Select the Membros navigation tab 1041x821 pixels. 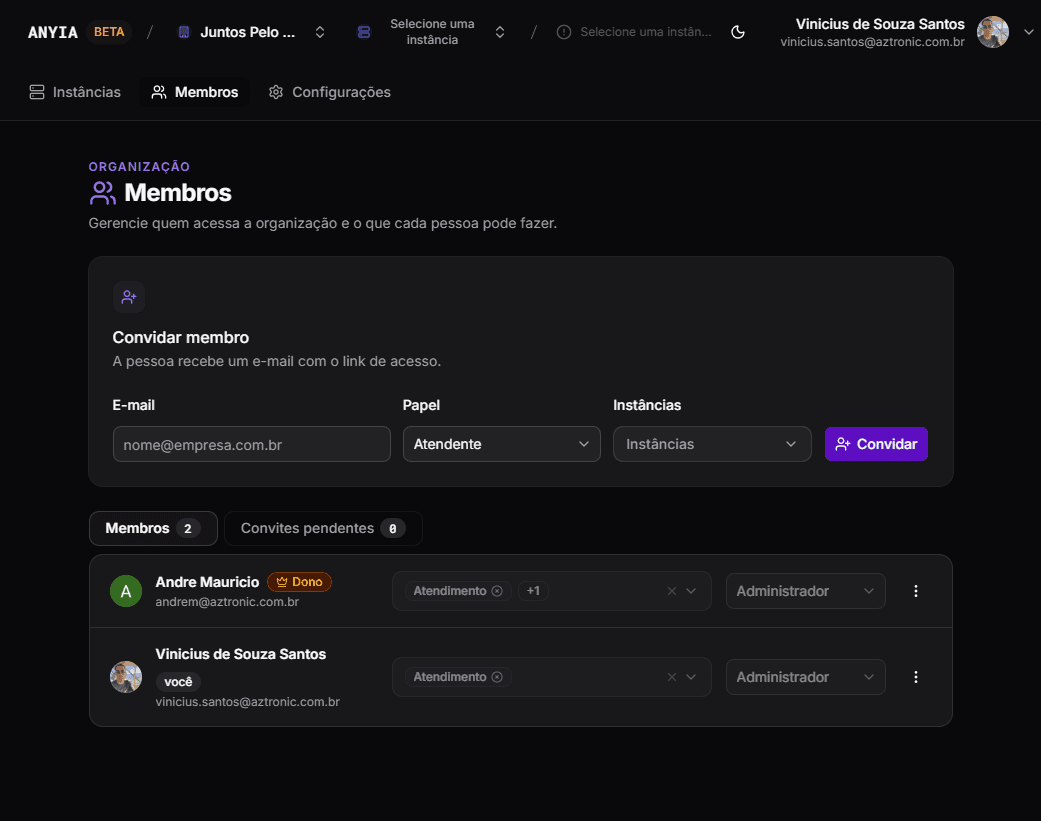195,92
